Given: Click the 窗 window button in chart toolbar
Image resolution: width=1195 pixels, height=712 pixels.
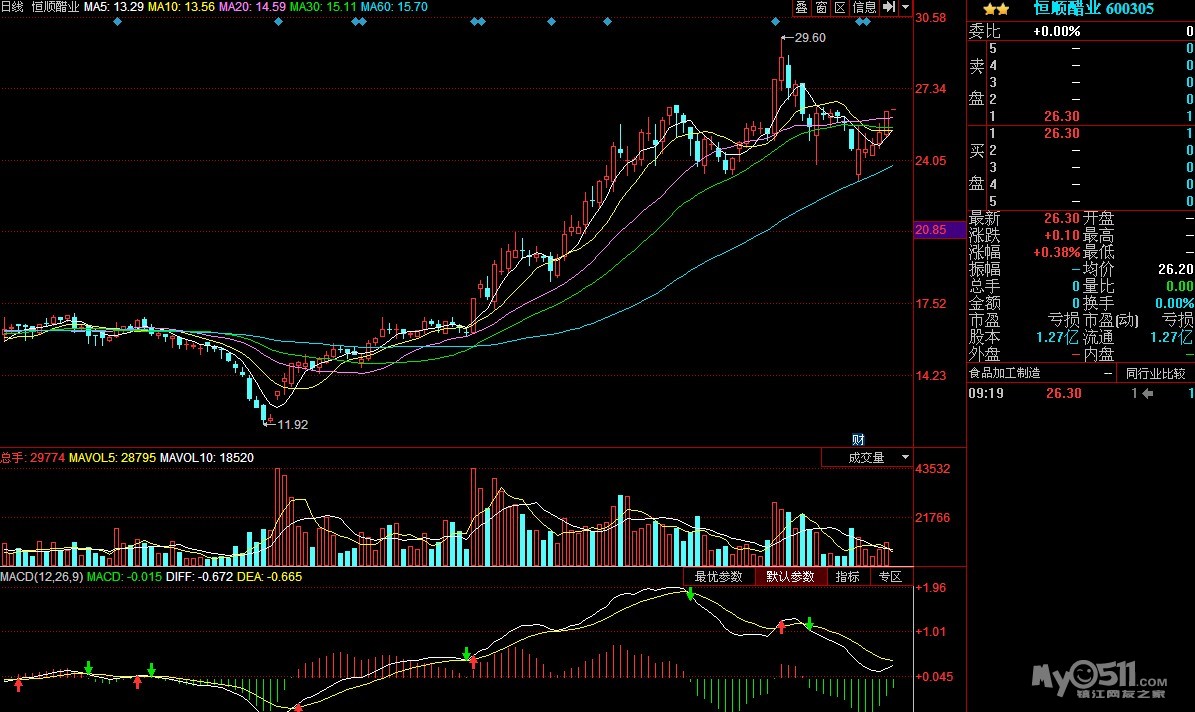Looking at the screenshot, I should tap(821, 7).
